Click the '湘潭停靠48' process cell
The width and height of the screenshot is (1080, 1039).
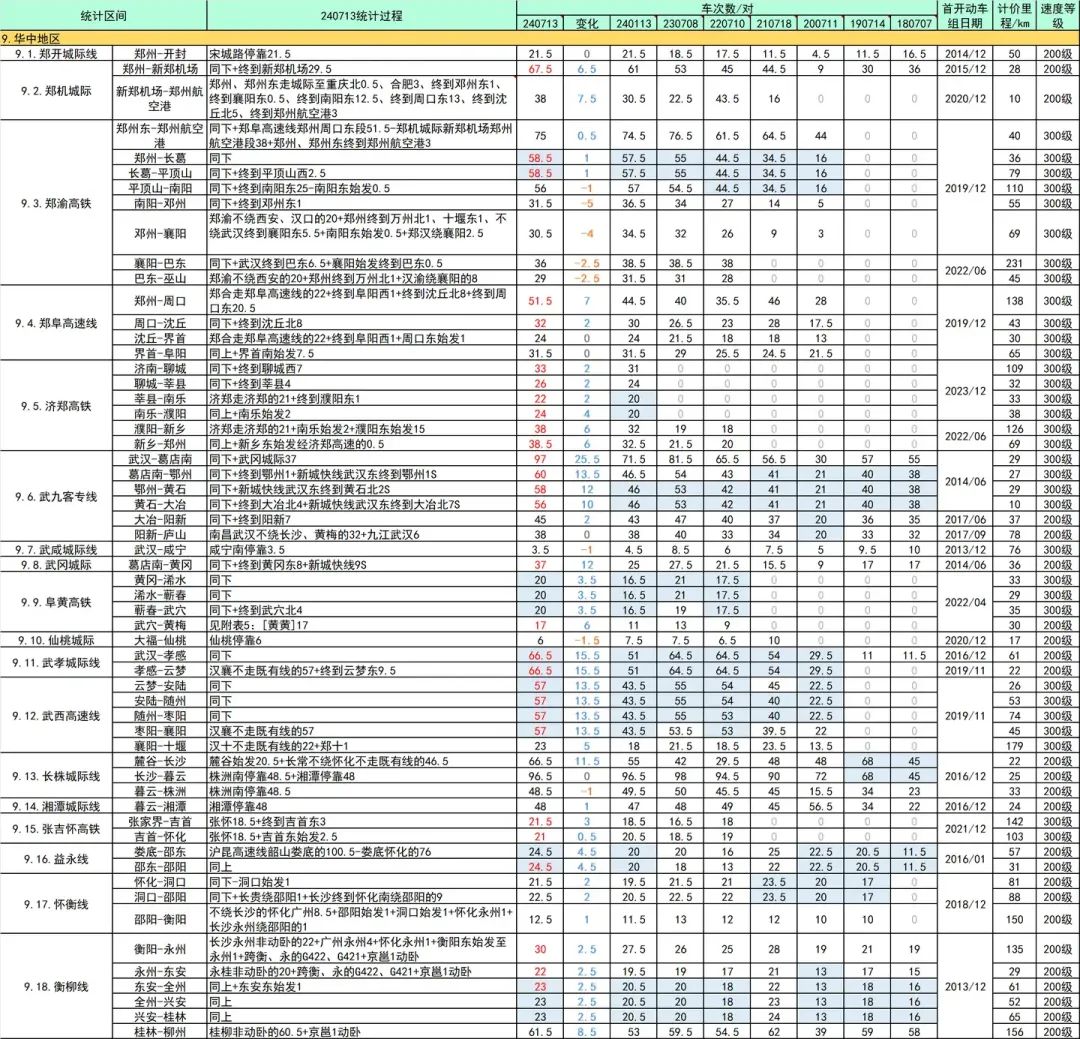pyautogui.click(x=362, y=806)
